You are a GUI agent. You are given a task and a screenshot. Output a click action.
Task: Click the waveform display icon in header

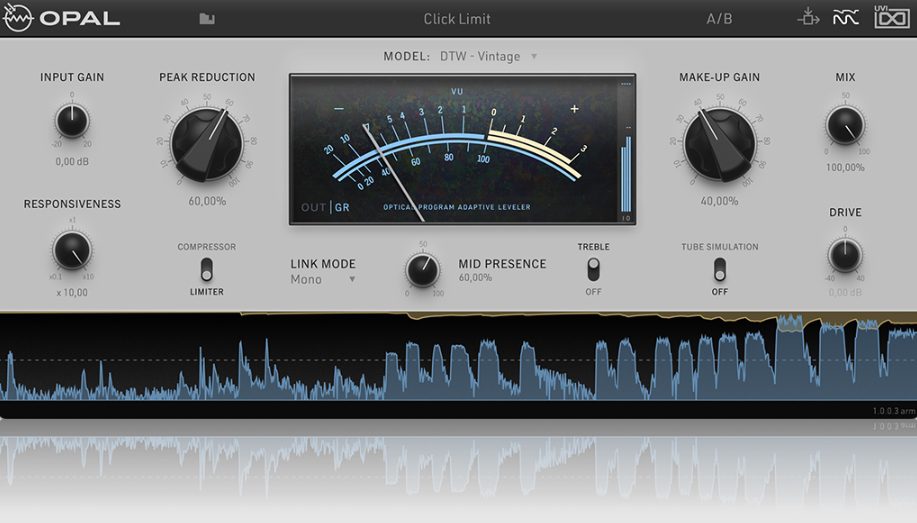[x=846, y=18]
